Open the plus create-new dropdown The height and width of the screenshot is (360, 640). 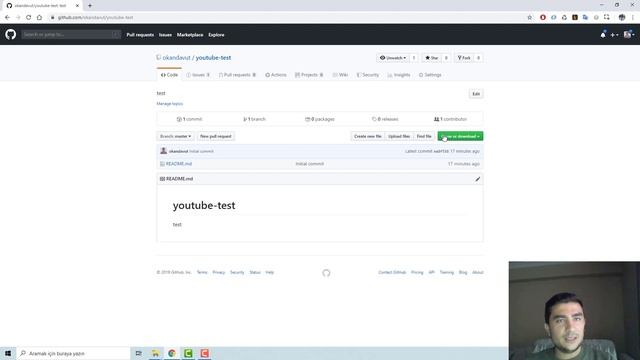[614, 35]
